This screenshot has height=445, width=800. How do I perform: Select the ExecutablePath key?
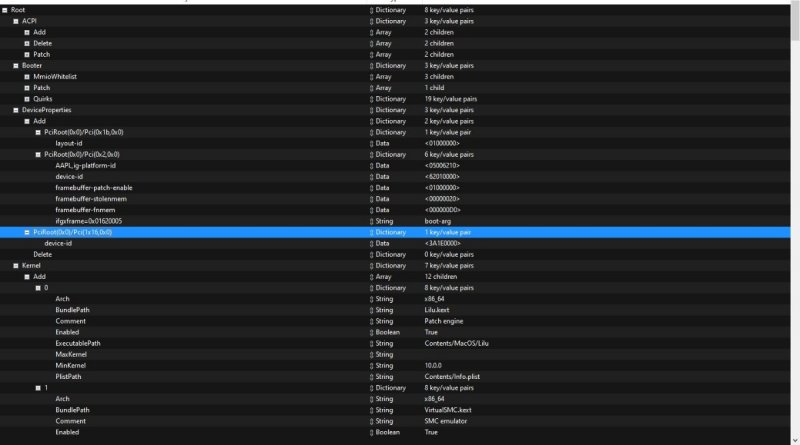78,343
